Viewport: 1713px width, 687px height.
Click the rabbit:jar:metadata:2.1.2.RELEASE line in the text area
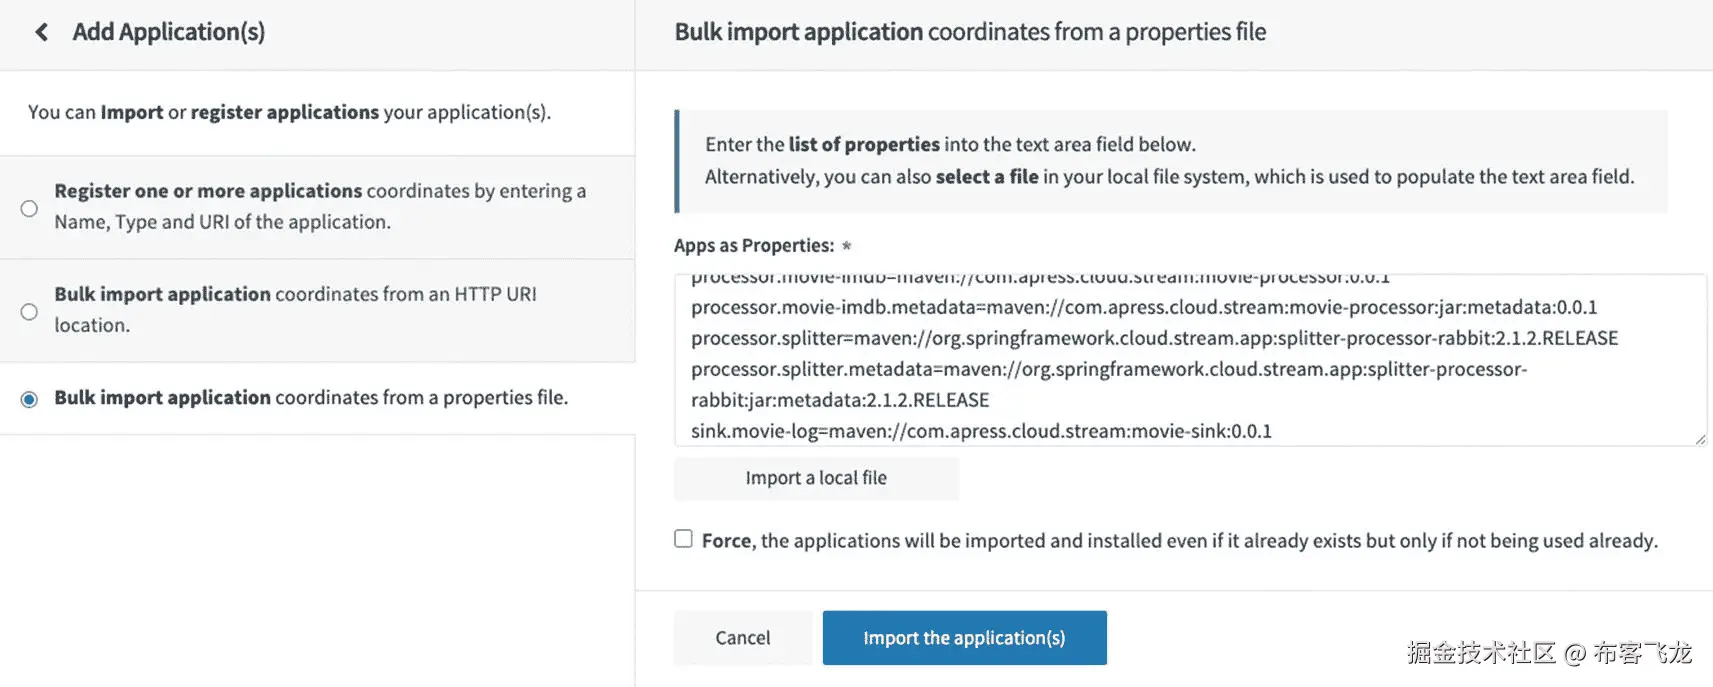[x=840, y=400]
